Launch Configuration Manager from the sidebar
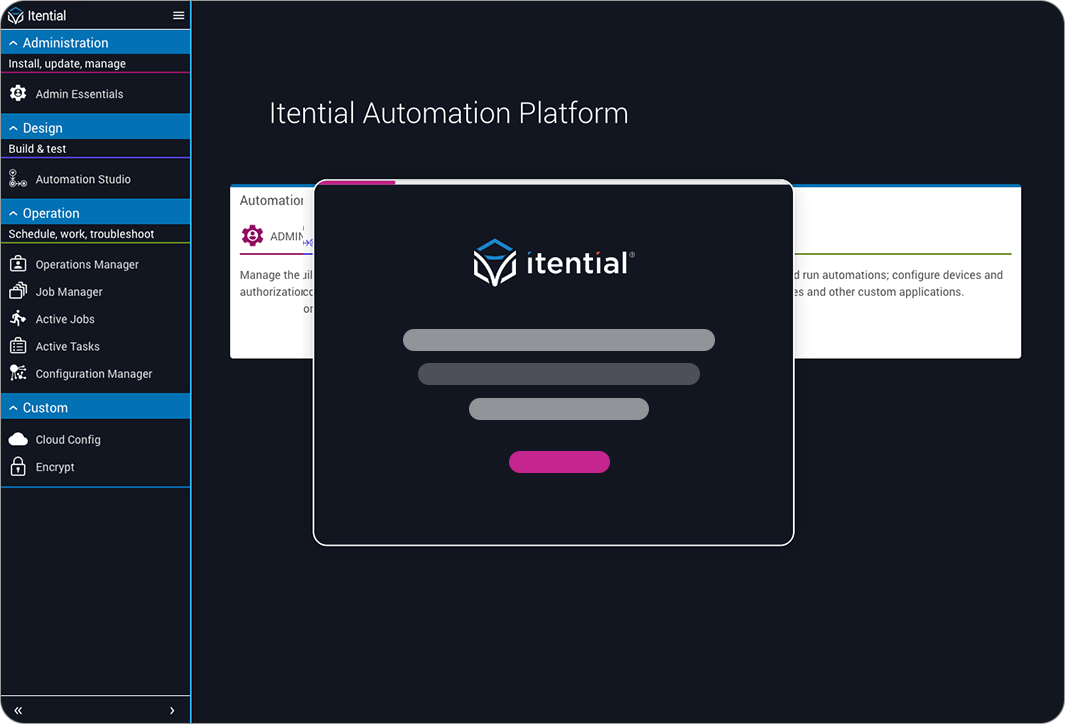1065x724 pixels. (x=18, y=373)
